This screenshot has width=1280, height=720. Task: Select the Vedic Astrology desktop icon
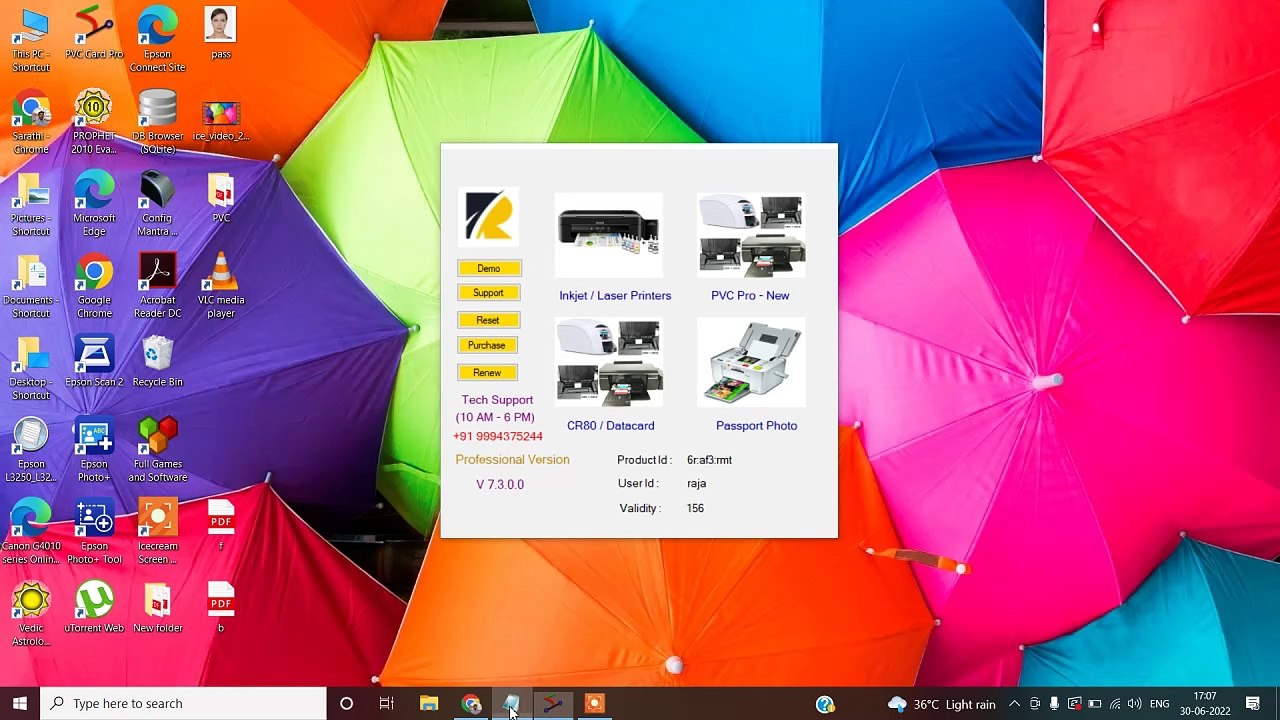(x=31, y=614)
